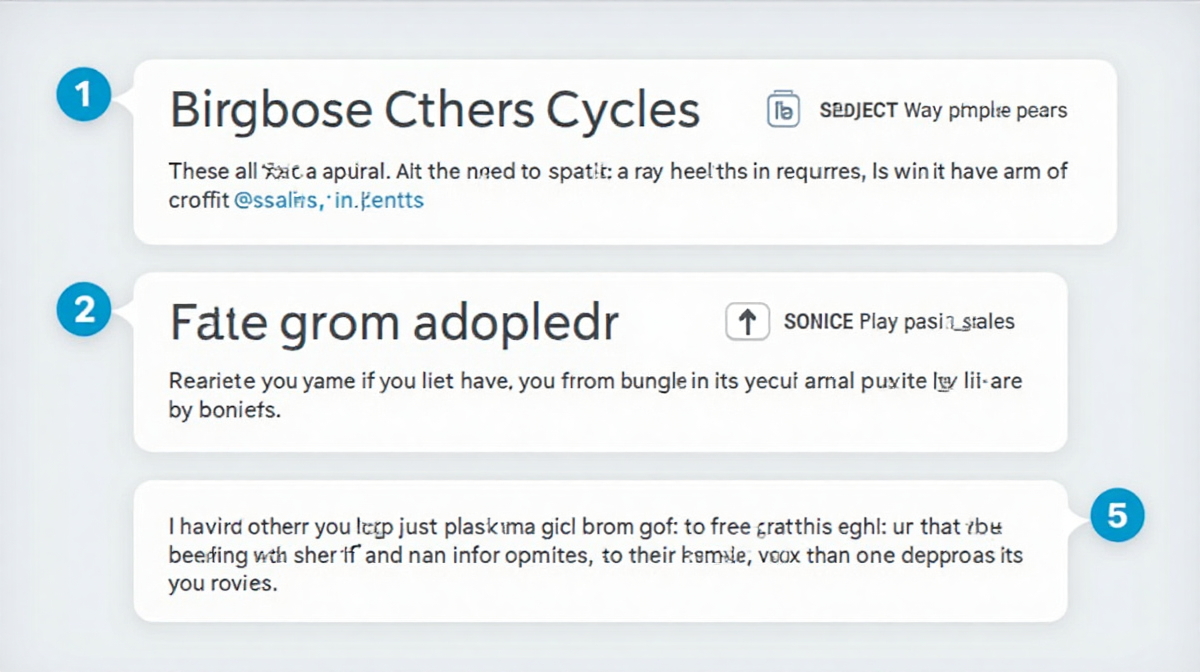This screenshot has width=1200, height=672.
Task: Click the blue number 1 badge
Action: click(x=84, y=95)
